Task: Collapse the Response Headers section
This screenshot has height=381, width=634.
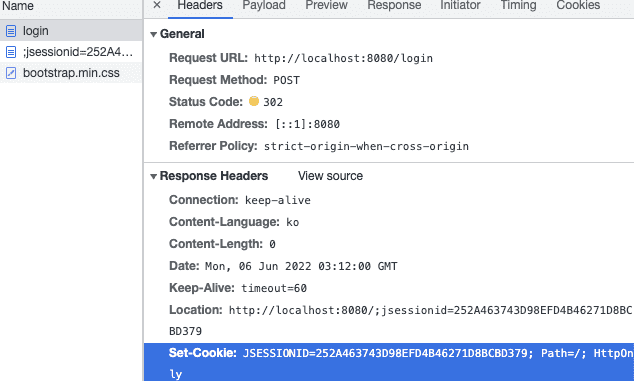Action: click(154, 176)
